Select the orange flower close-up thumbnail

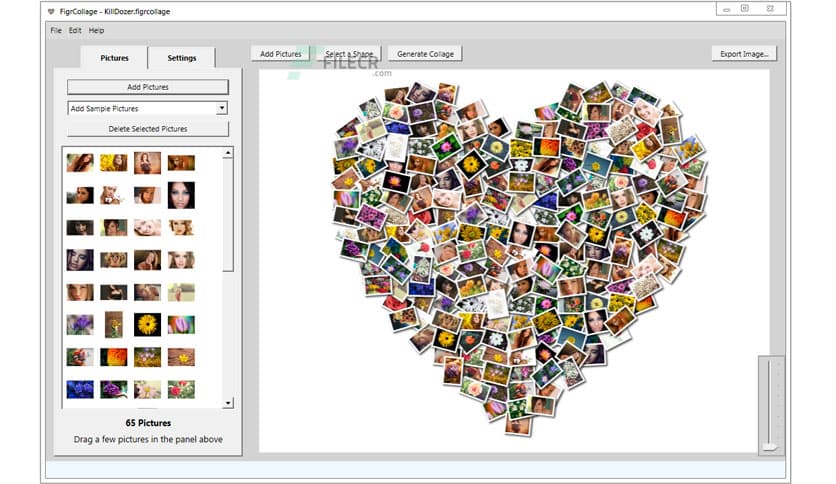(x=114, y=357)
